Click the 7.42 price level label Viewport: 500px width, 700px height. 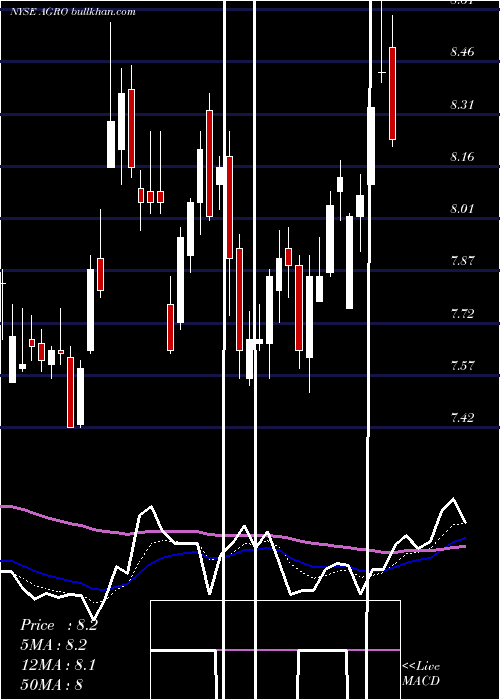[x=462, y=418]
